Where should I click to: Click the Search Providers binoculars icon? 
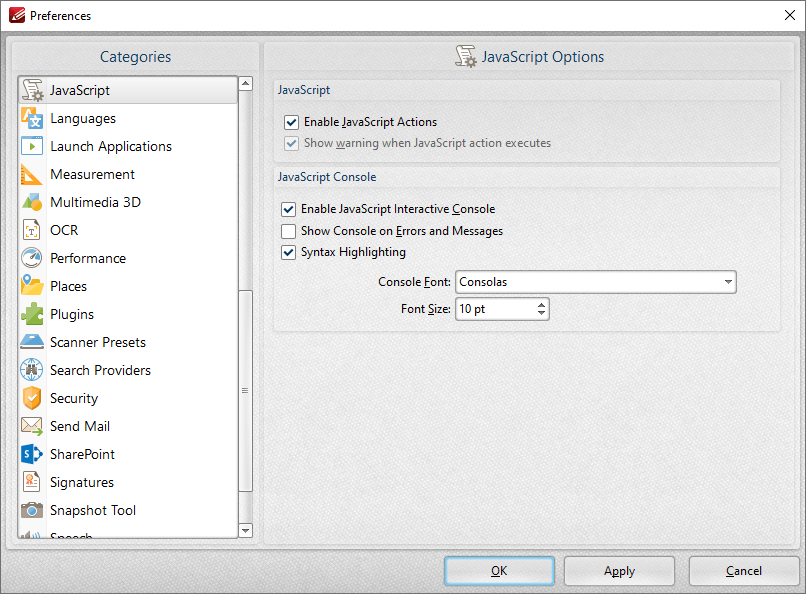[32, 370]
